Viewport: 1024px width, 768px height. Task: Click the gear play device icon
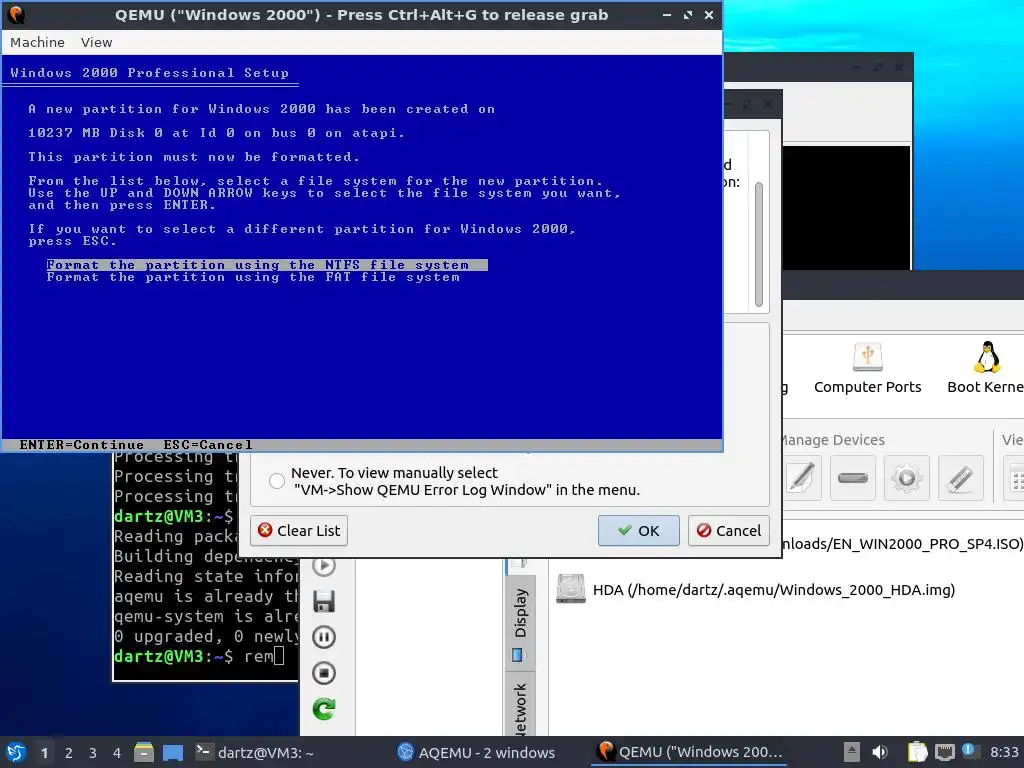click(906, 478)
